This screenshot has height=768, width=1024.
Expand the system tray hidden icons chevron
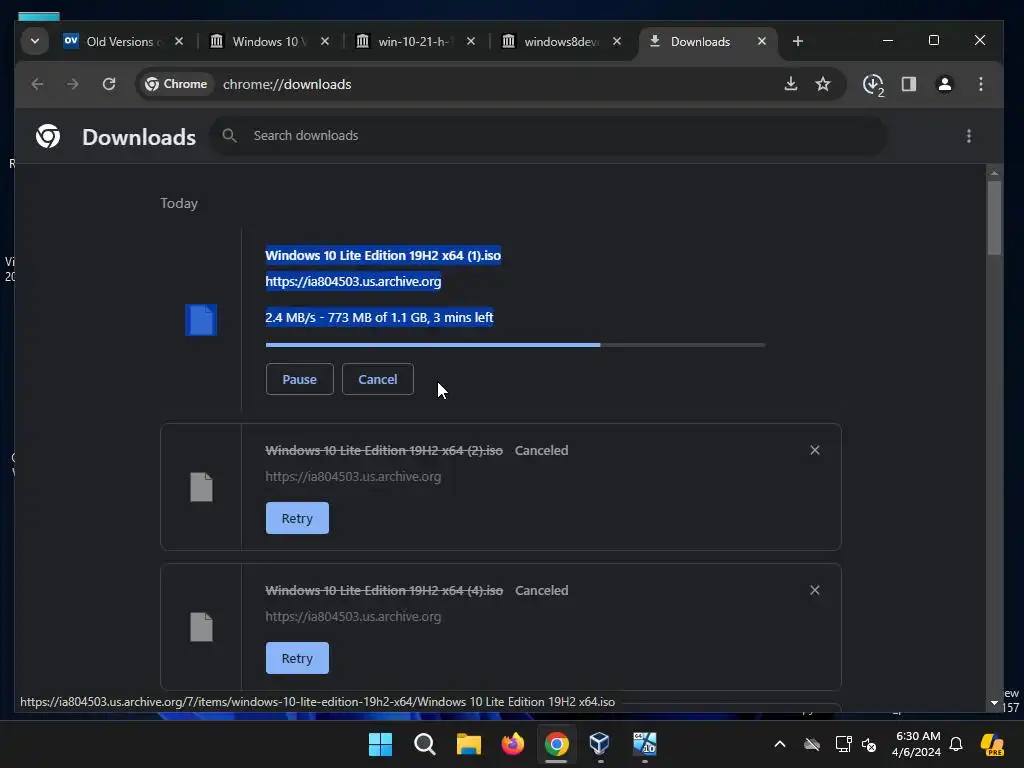pos(780,744)
